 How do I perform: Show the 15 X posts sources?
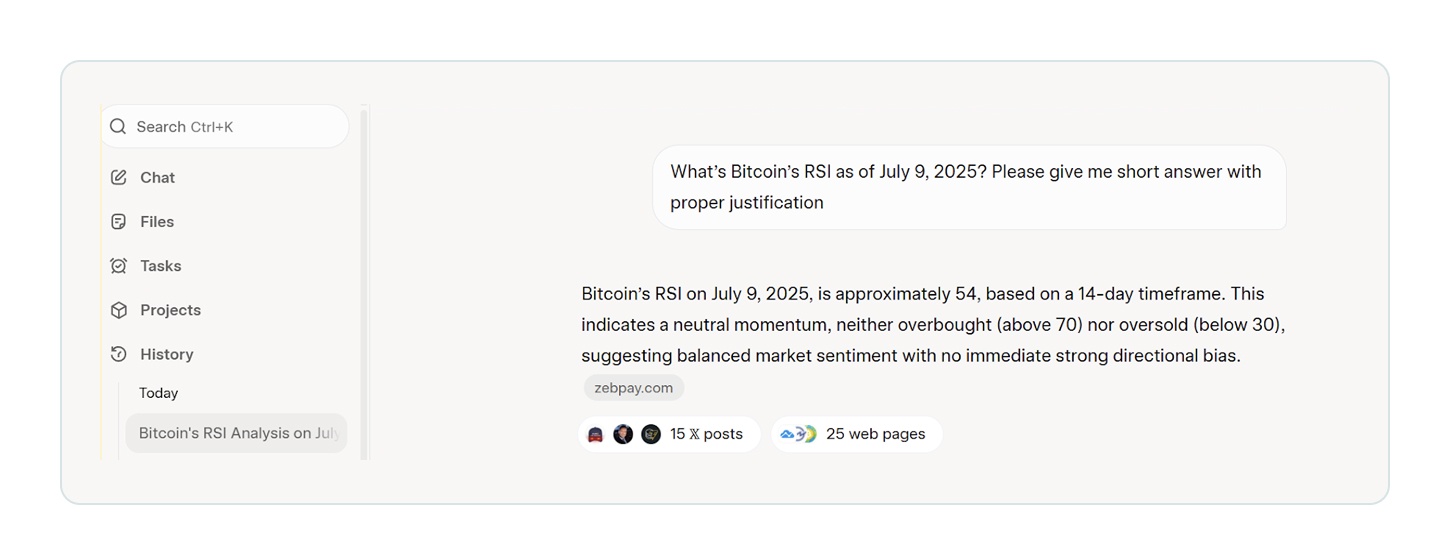click(x=706, y=434)
